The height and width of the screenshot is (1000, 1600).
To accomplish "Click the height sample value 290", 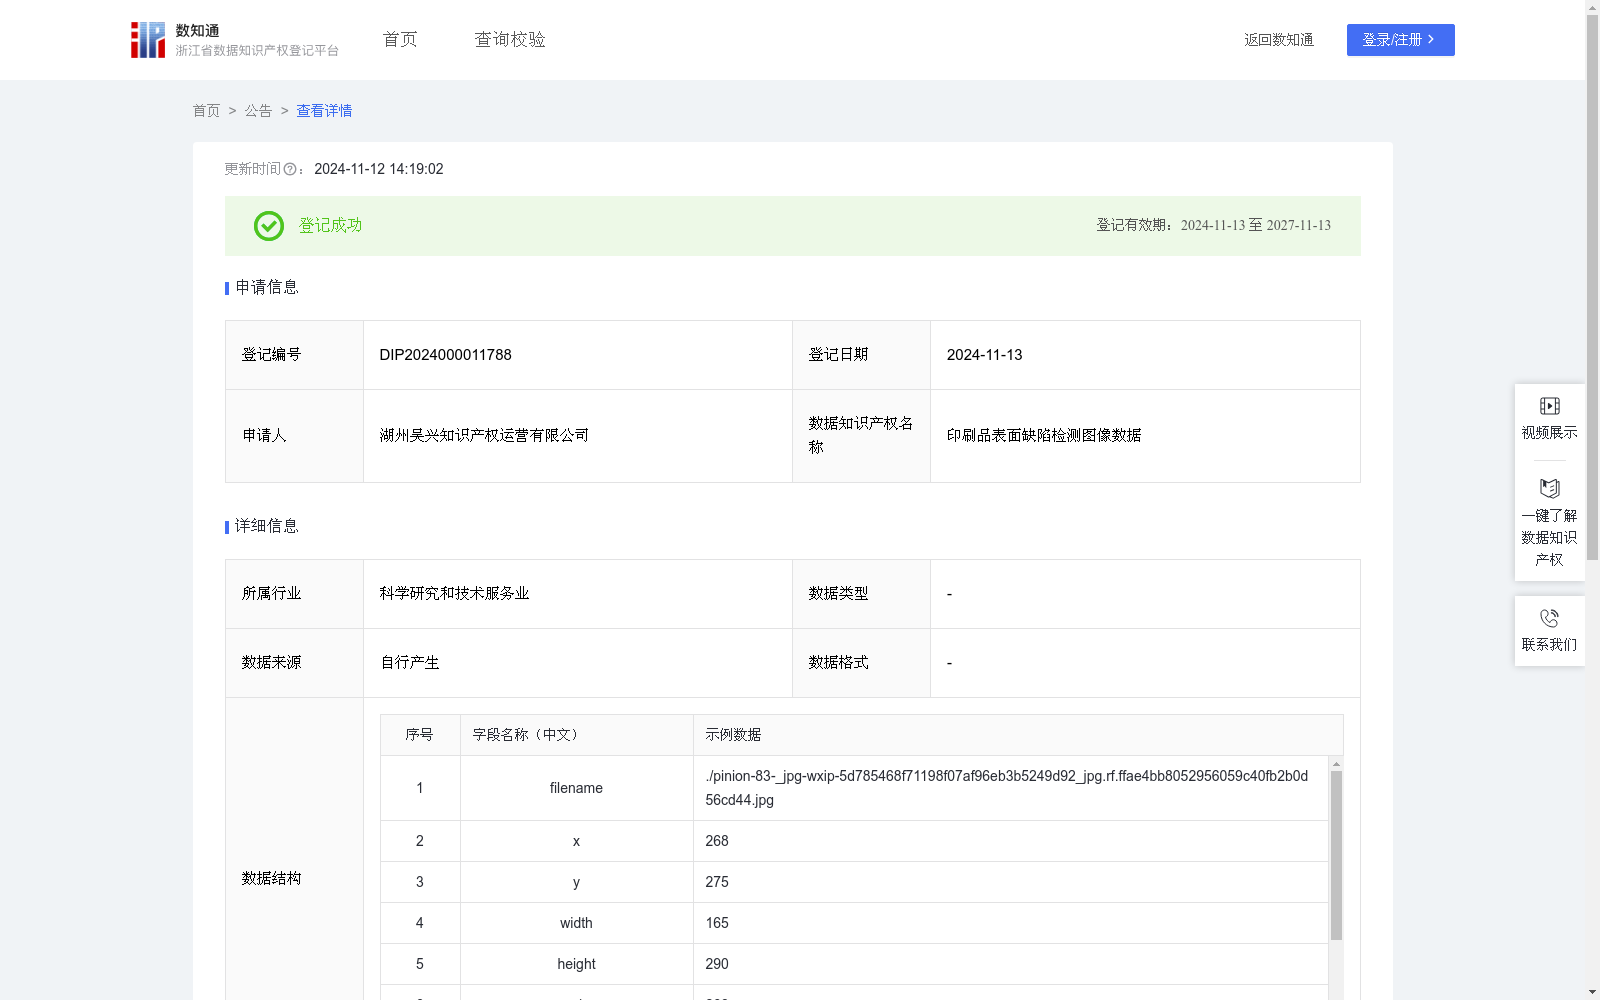I will [x=717, y=964].
